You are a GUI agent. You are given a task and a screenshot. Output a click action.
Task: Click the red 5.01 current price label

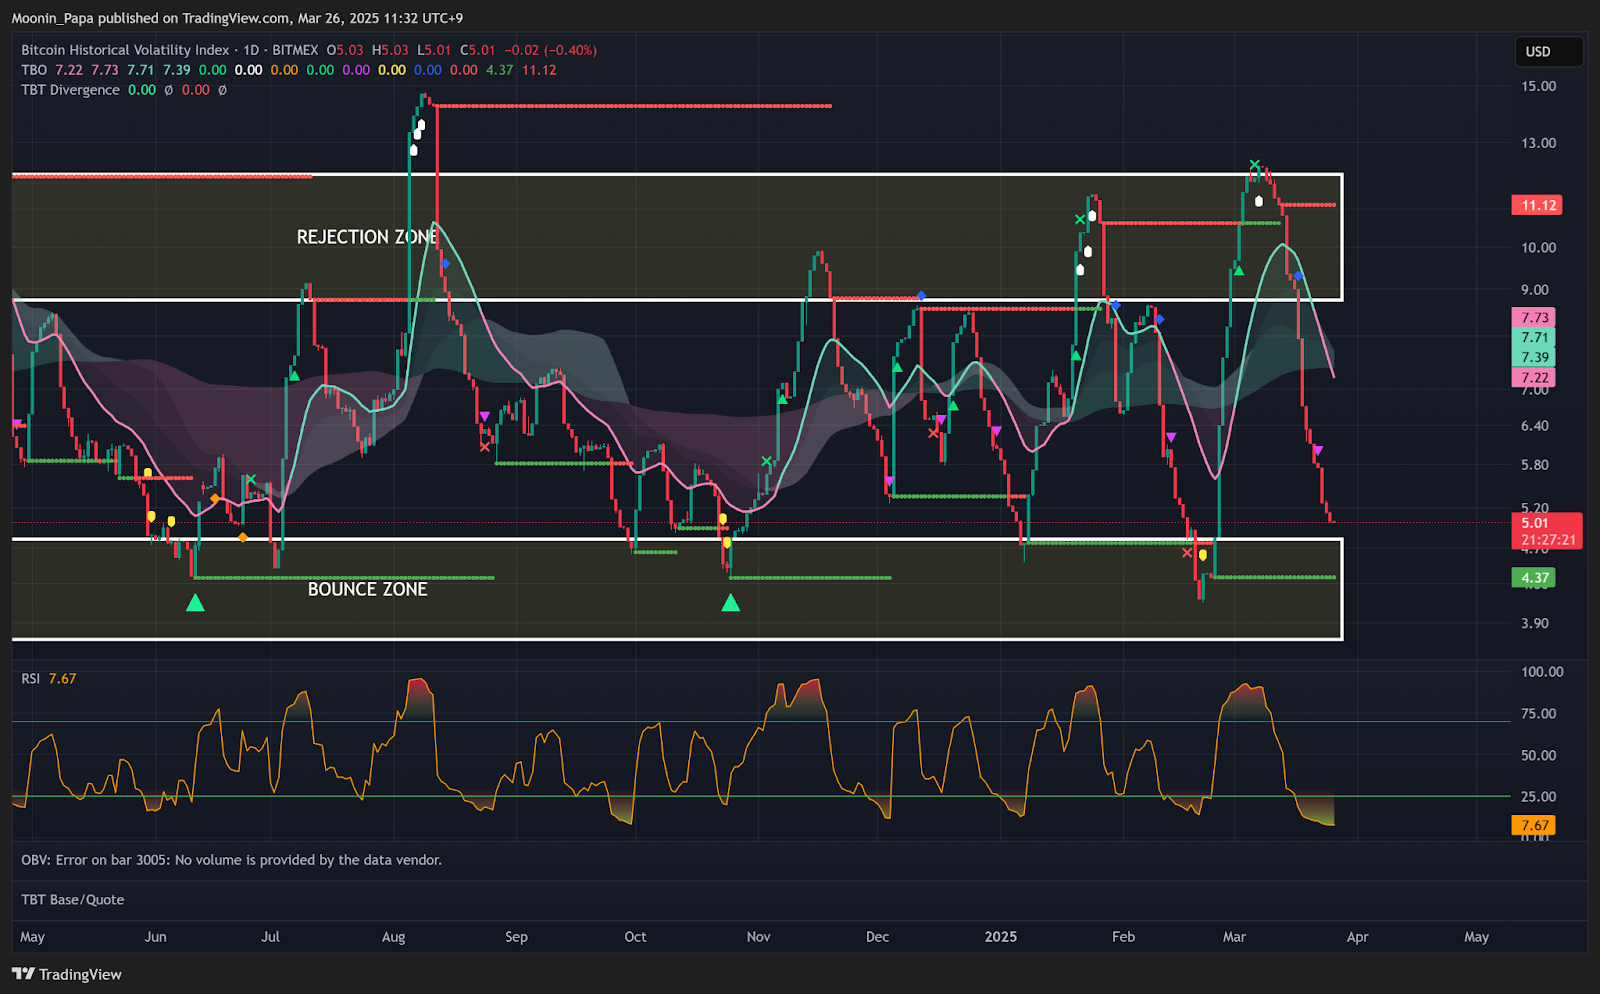[x=1535, y=523]
